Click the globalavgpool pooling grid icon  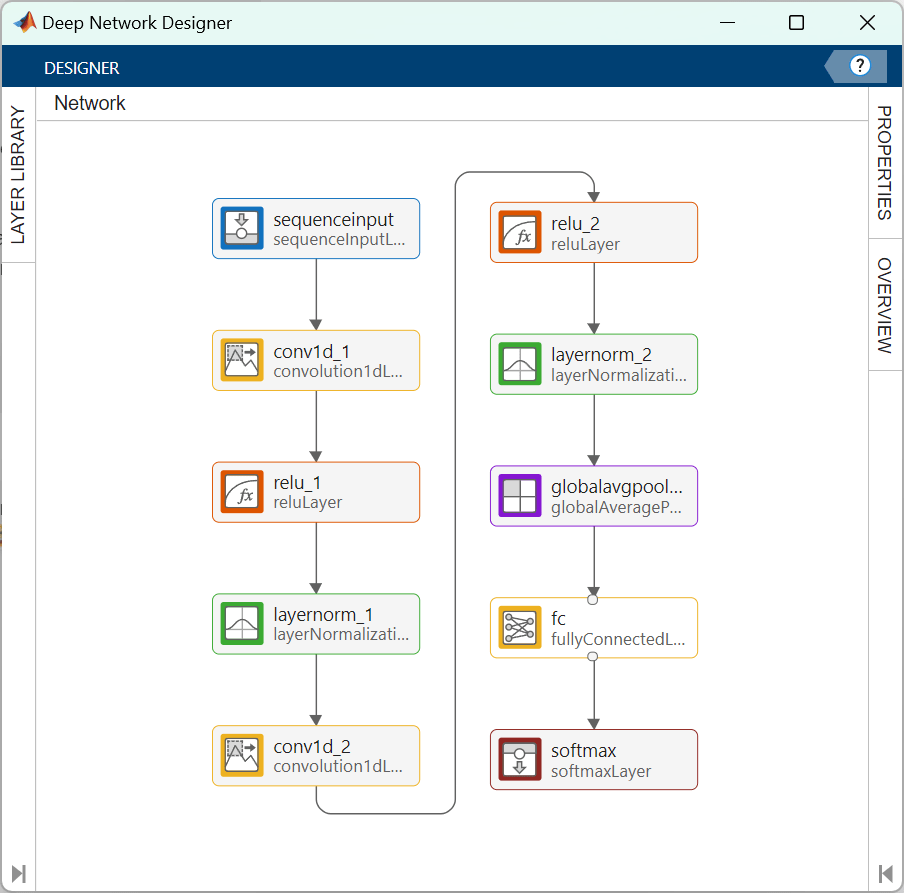coord(519,496)
